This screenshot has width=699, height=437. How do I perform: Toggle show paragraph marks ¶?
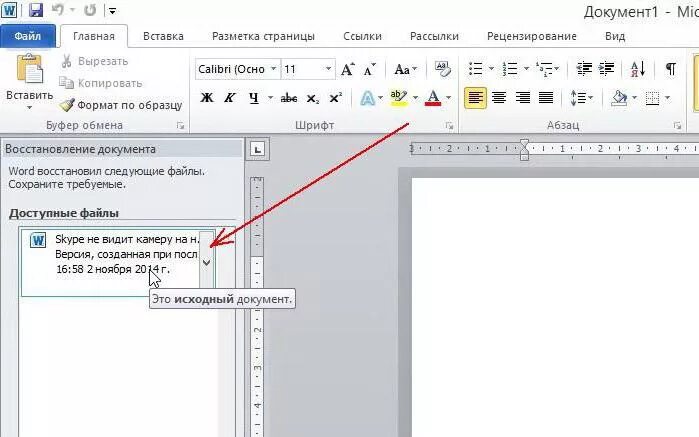point(670,69)
